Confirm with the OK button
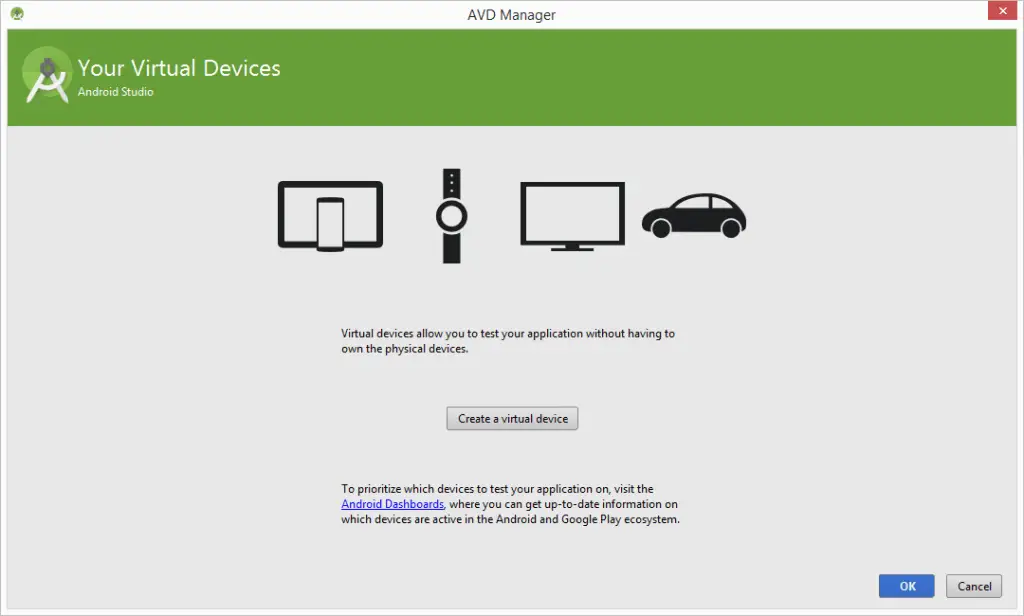Viewport: 1024px width, 616px height. [906, 586]
